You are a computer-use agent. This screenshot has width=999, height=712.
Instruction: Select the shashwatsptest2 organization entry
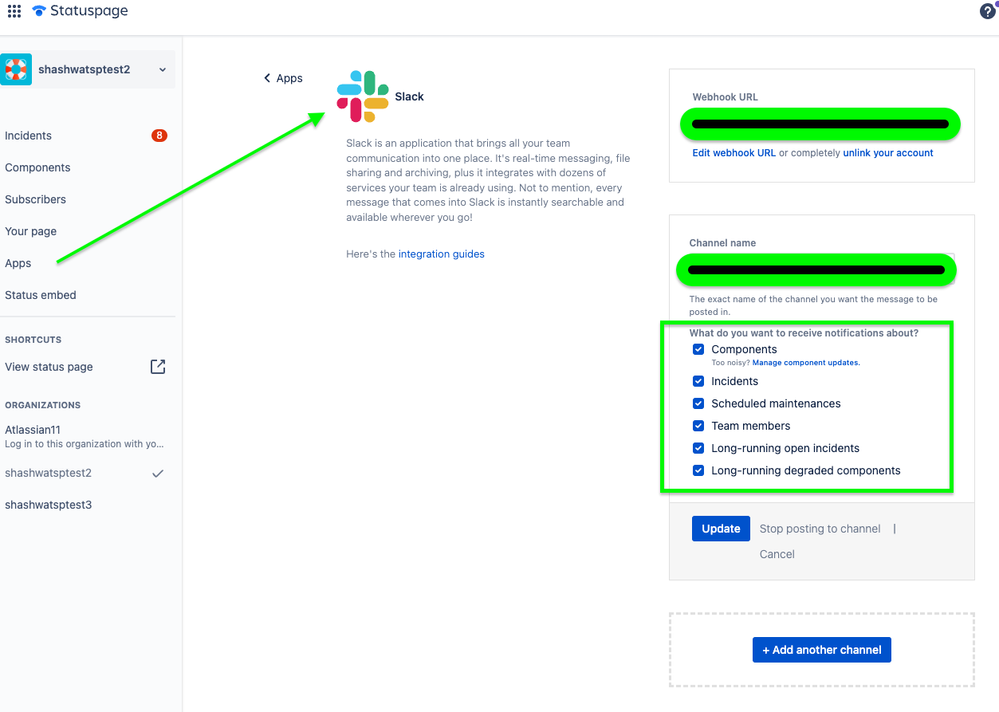click(x=48, y=473)
